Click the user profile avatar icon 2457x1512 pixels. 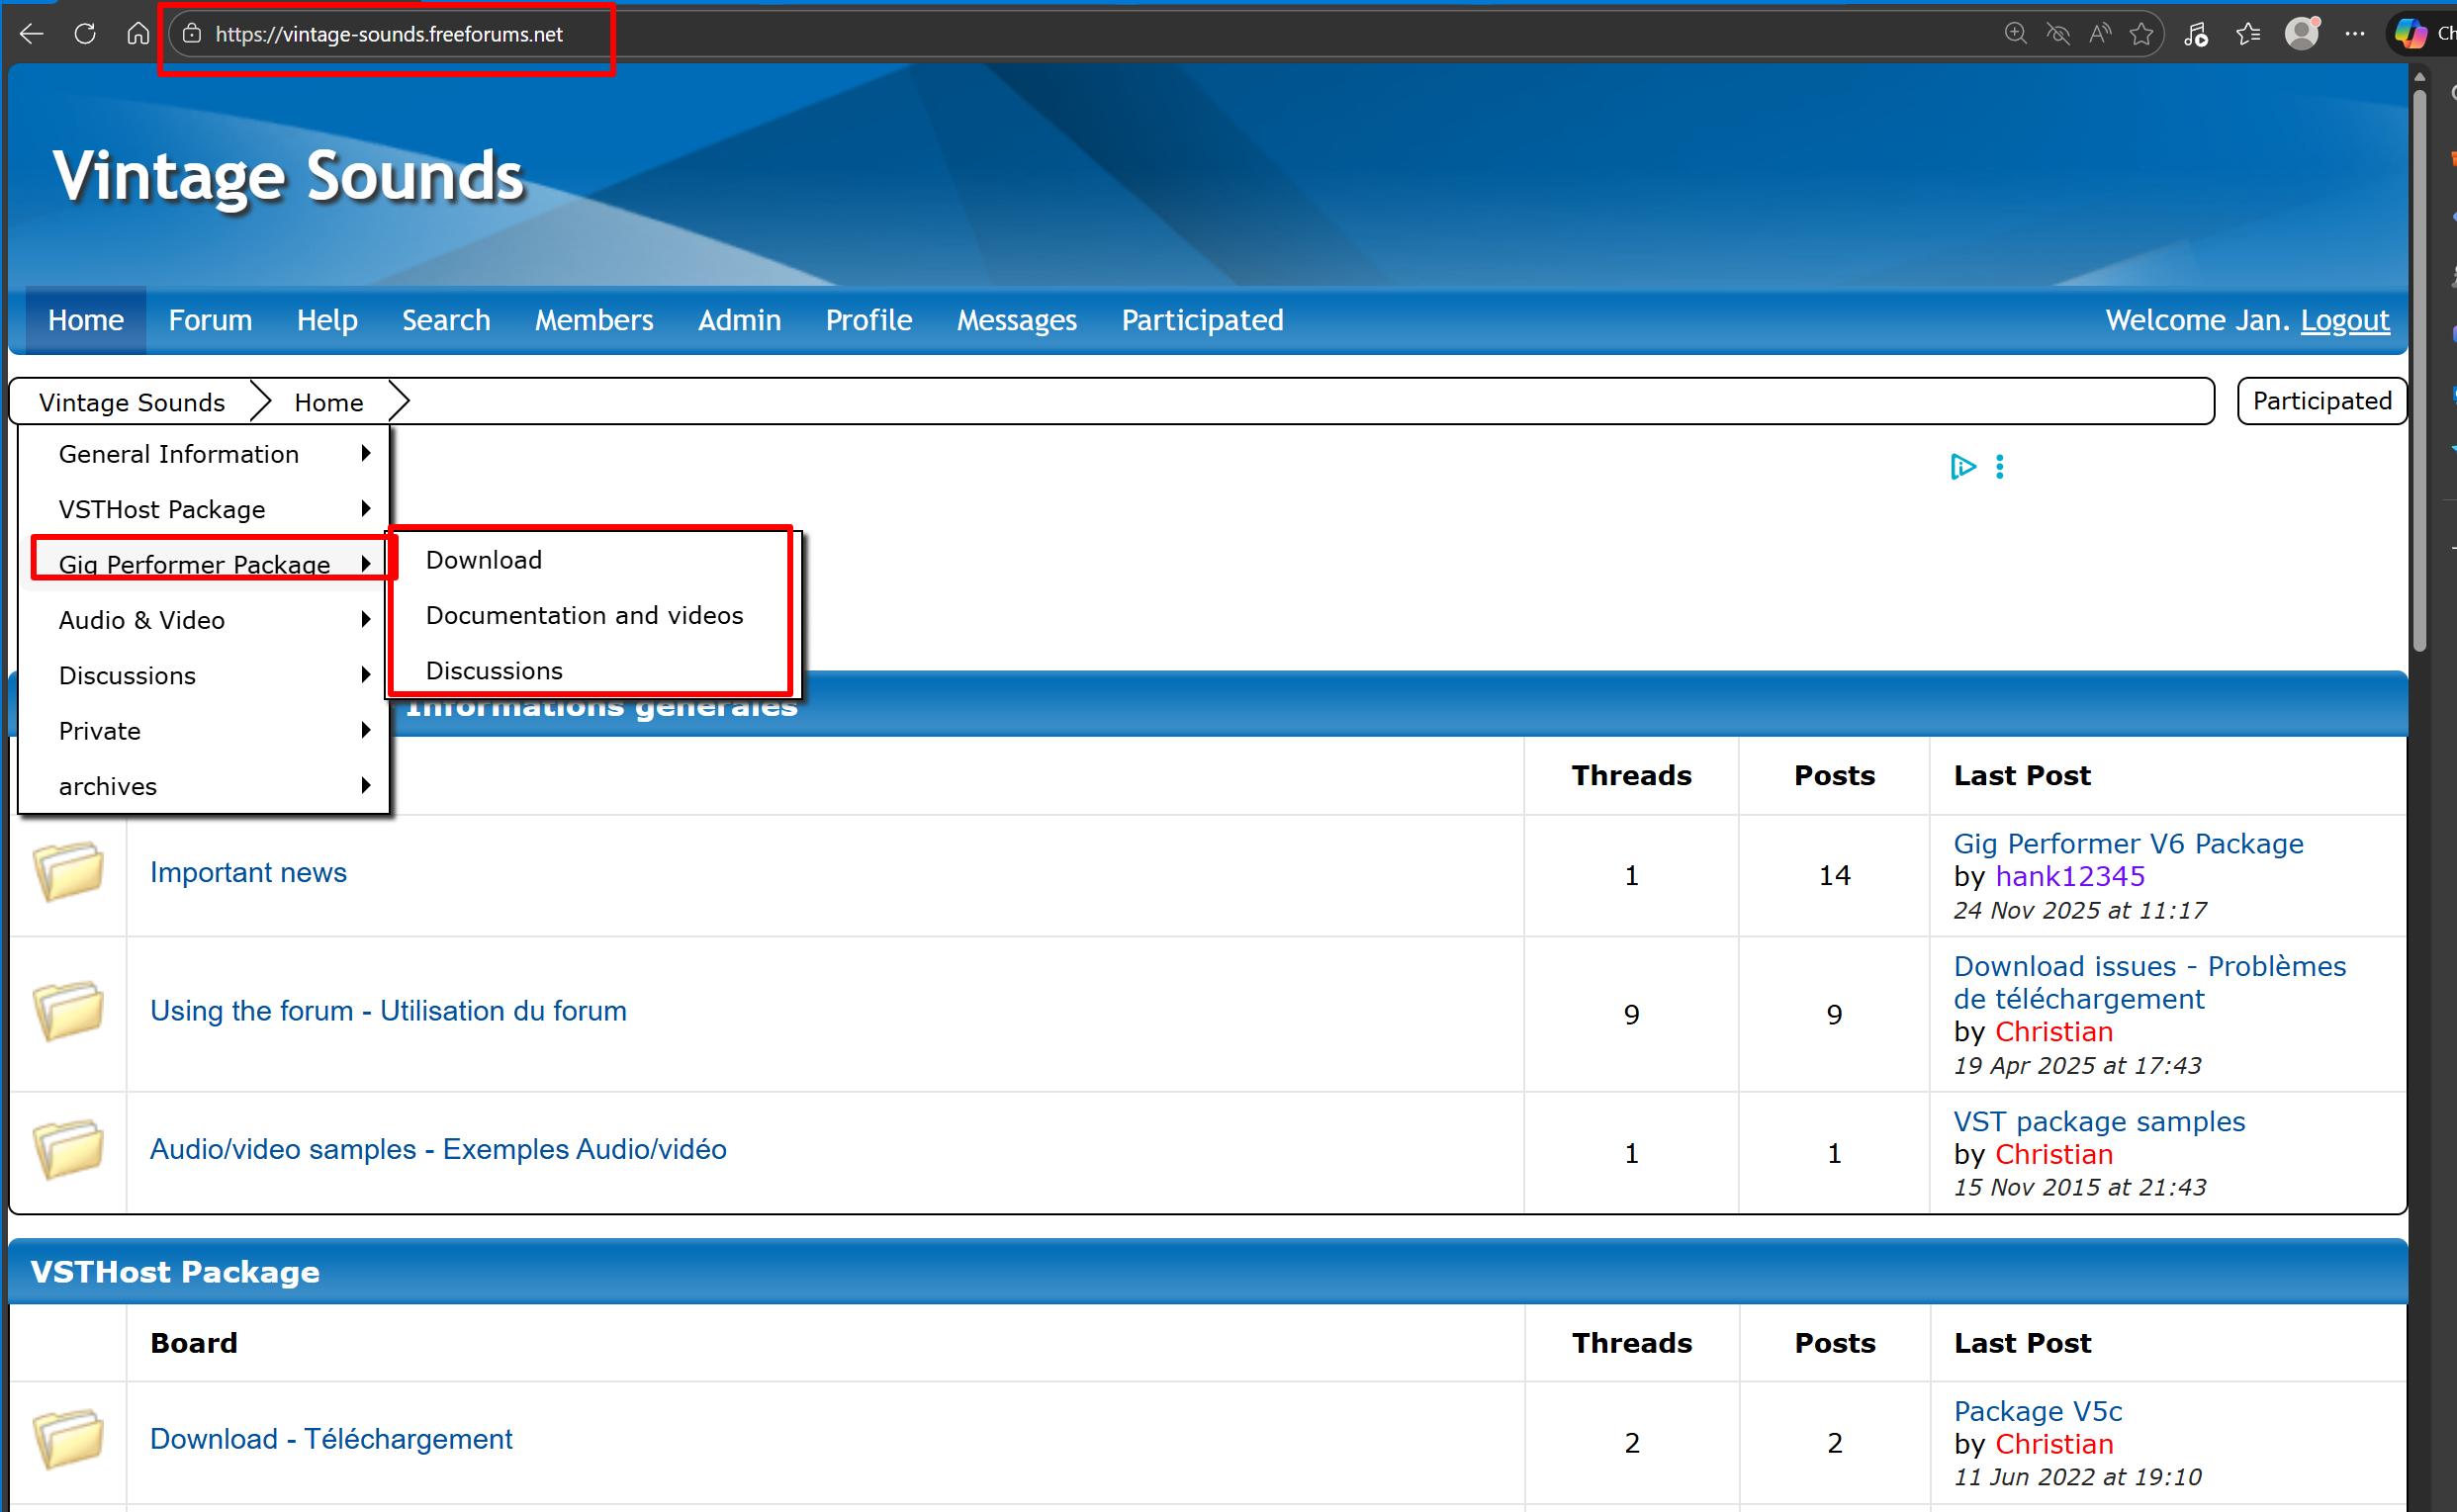tap(2301, 34)
